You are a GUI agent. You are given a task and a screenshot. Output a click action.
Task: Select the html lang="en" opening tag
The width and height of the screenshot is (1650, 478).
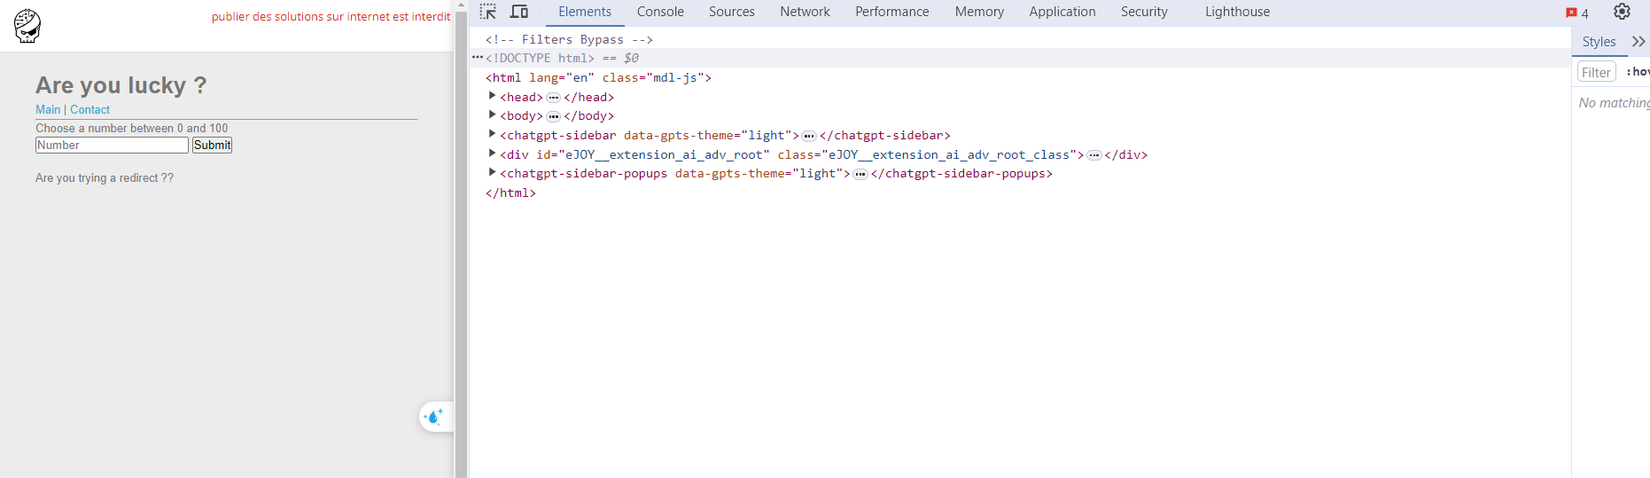[598, 78]
